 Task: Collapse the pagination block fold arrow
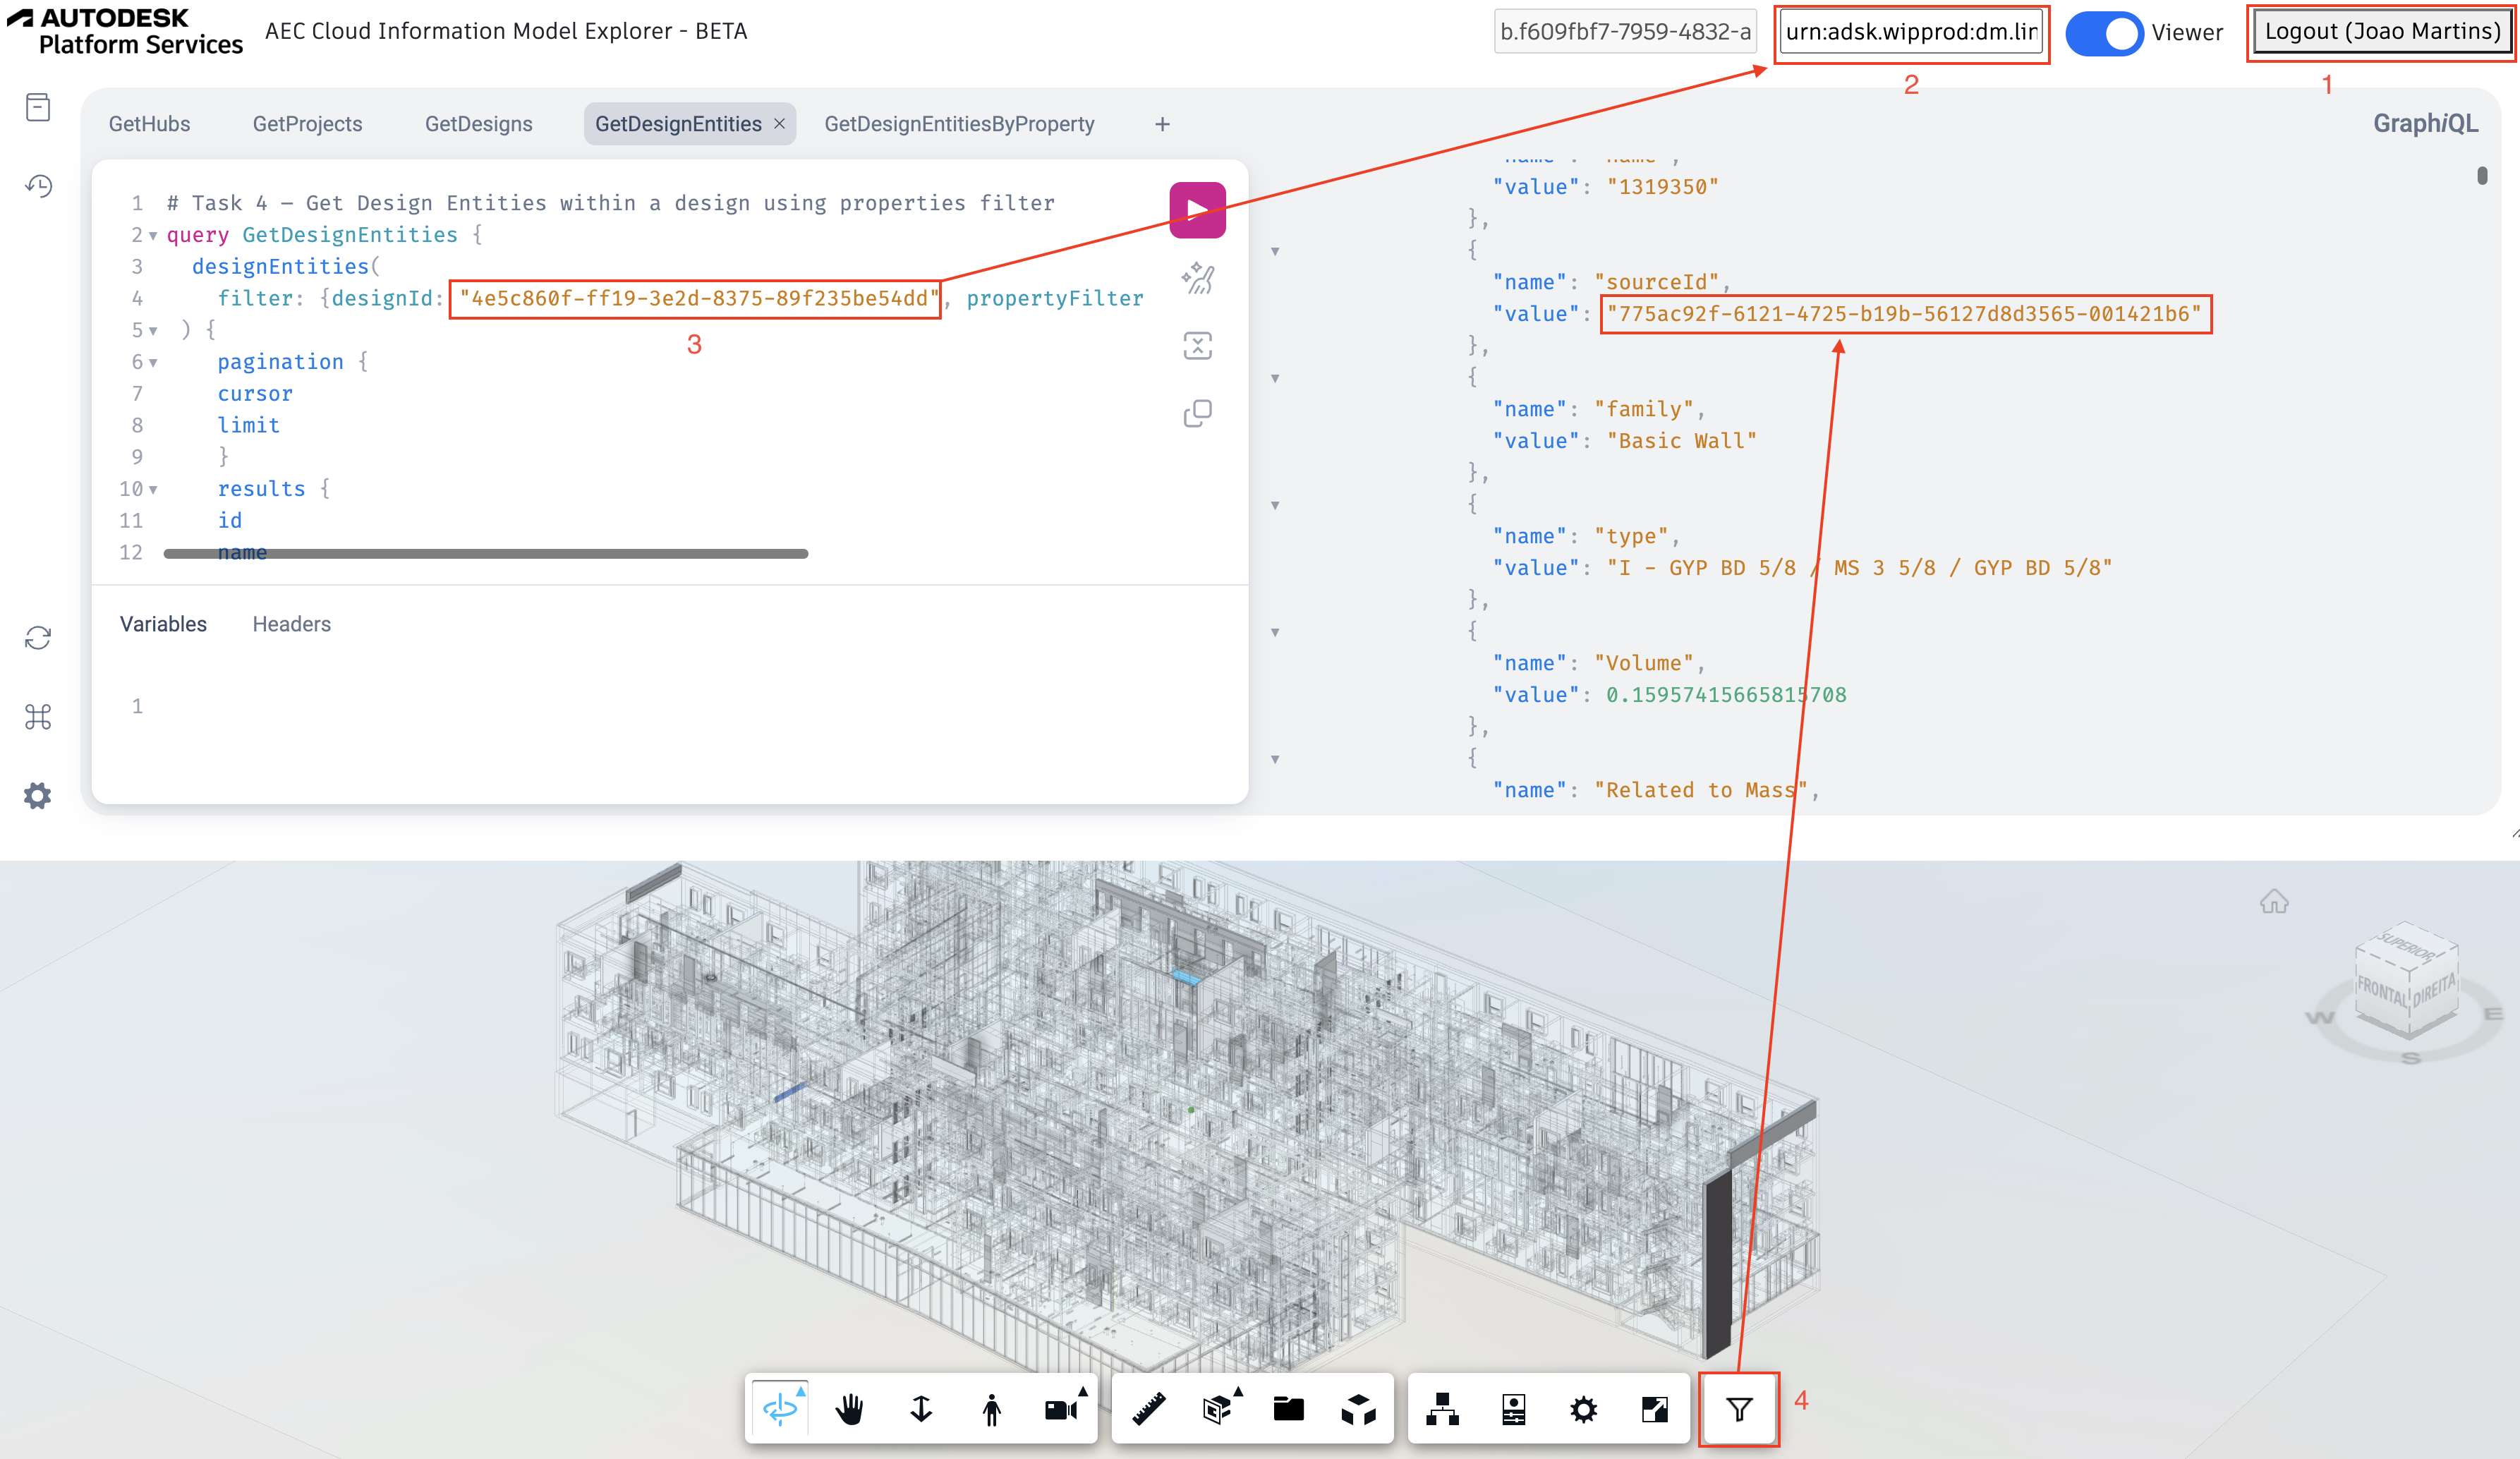[x=153, y=363]
